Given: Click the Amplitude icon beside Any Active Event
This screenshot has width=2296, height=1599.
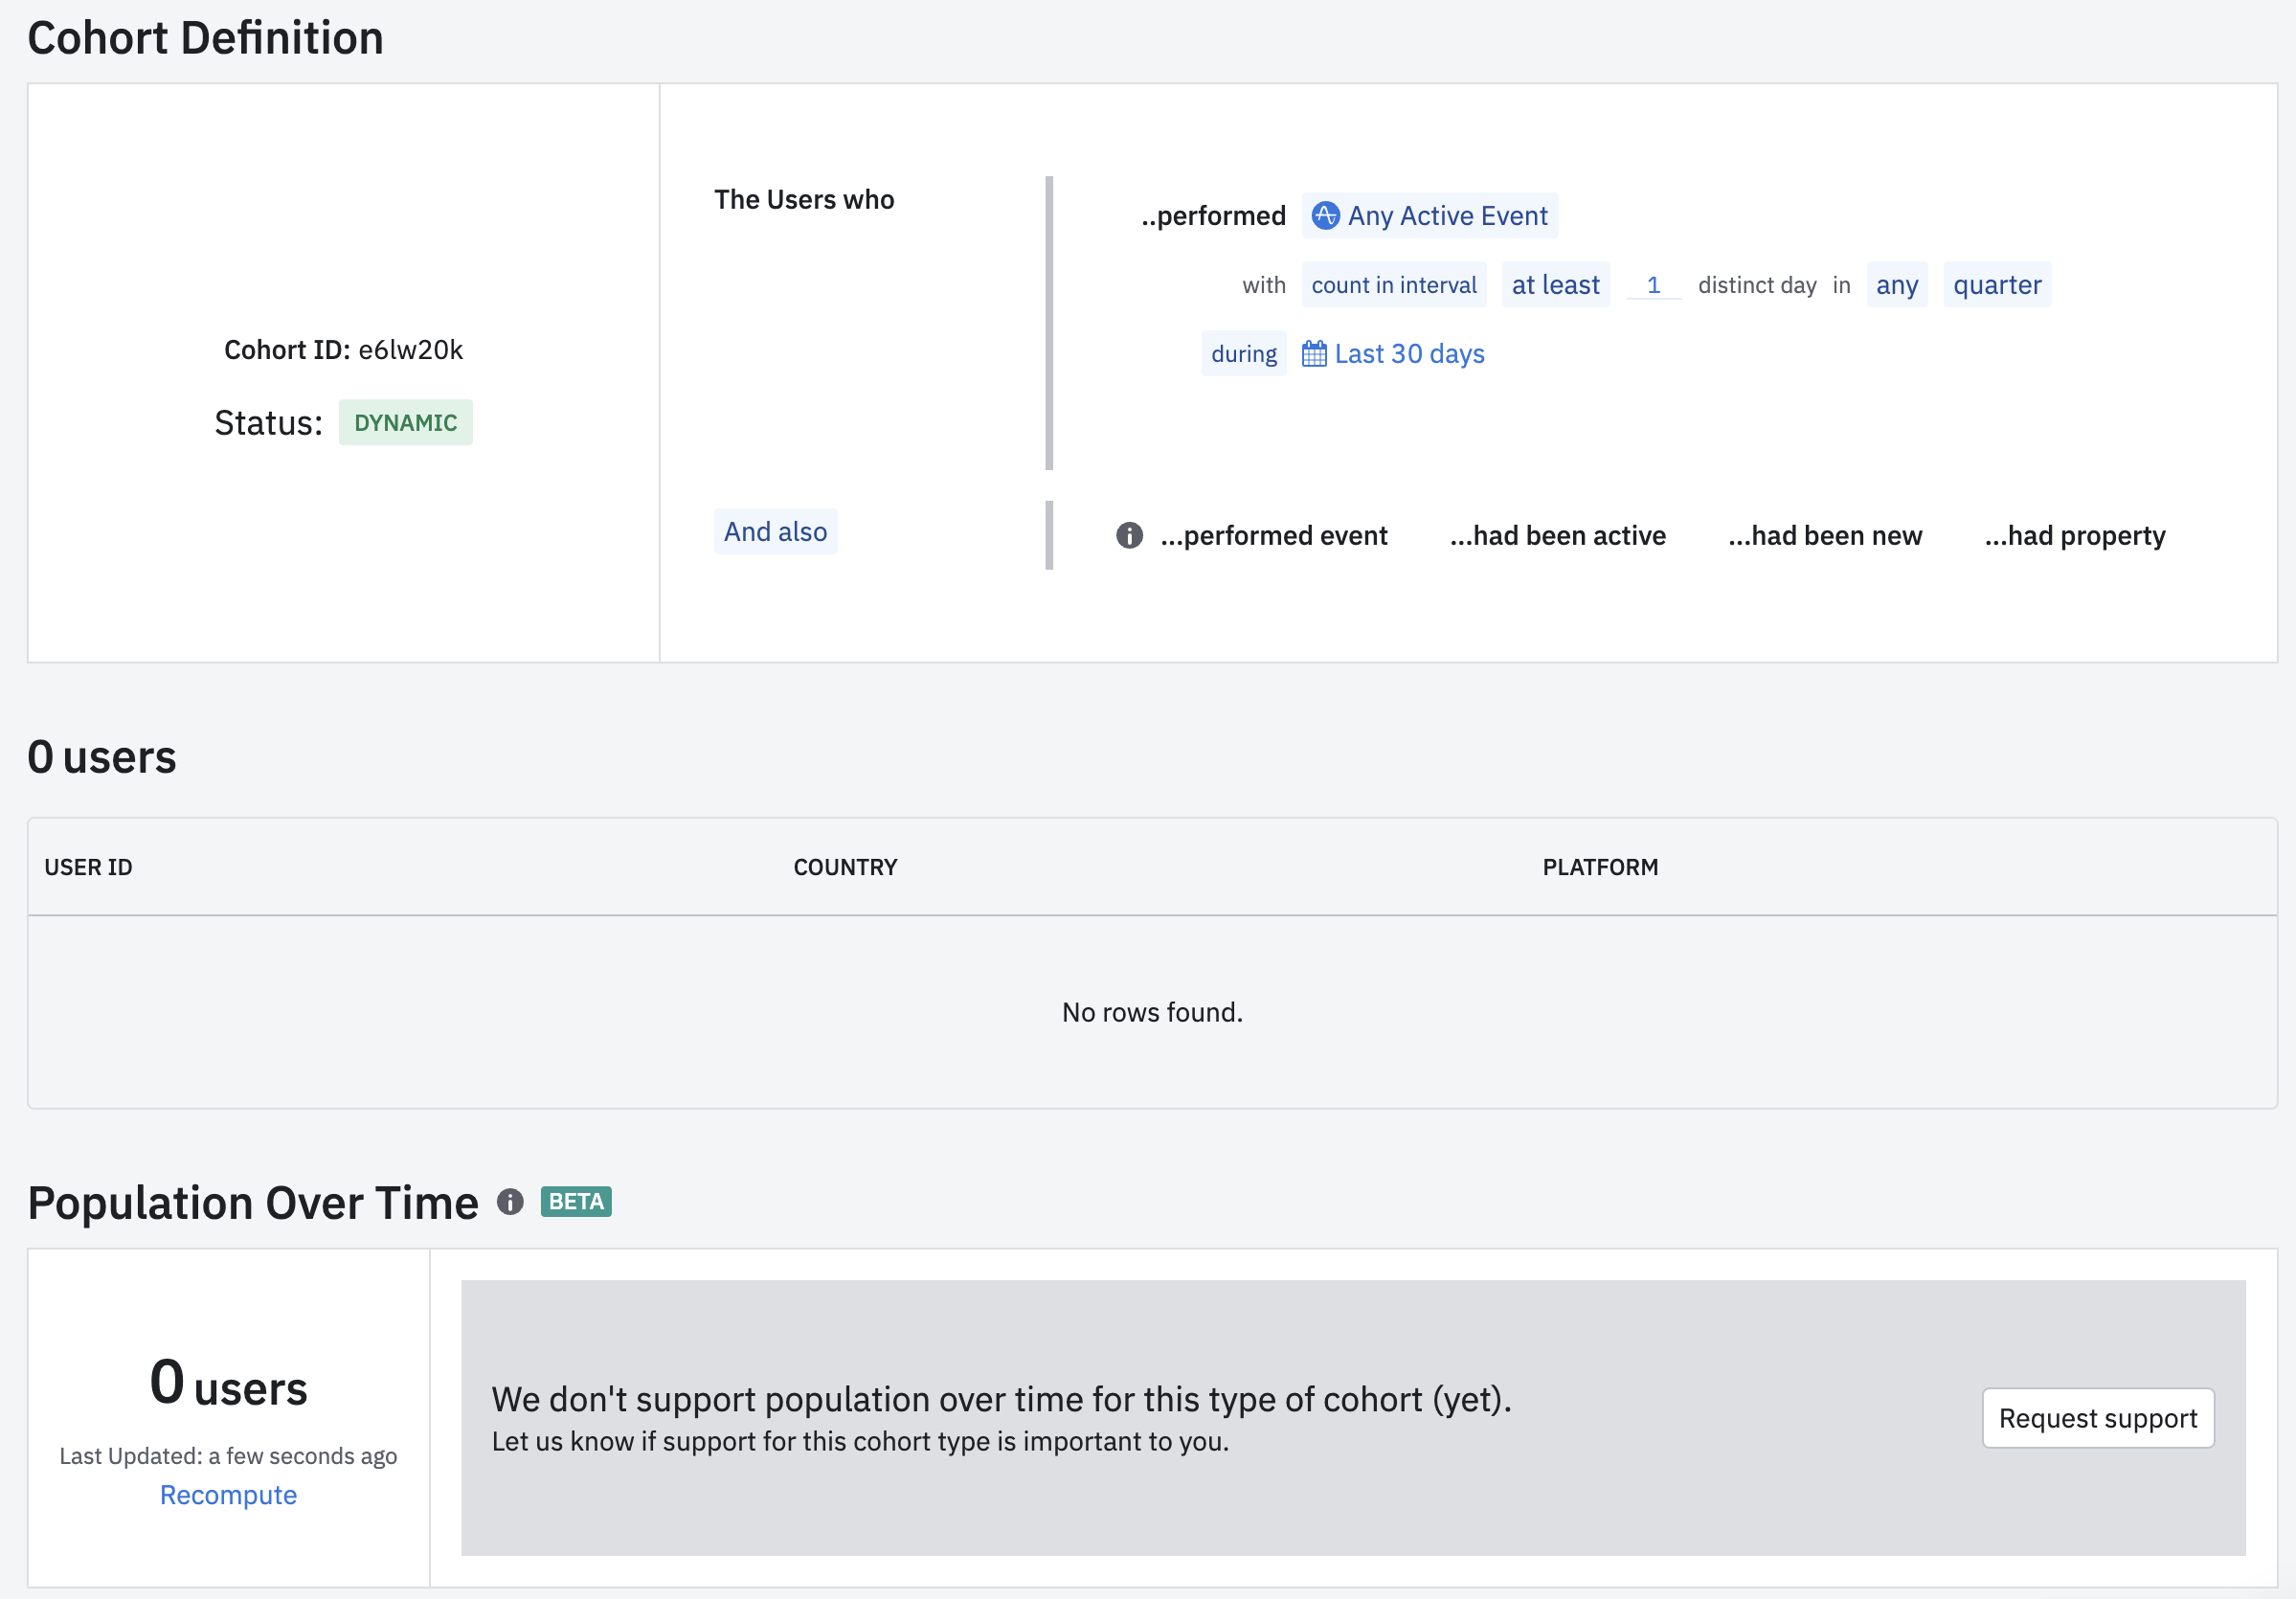Looking at the screenshot, I should pos(1325,215).
